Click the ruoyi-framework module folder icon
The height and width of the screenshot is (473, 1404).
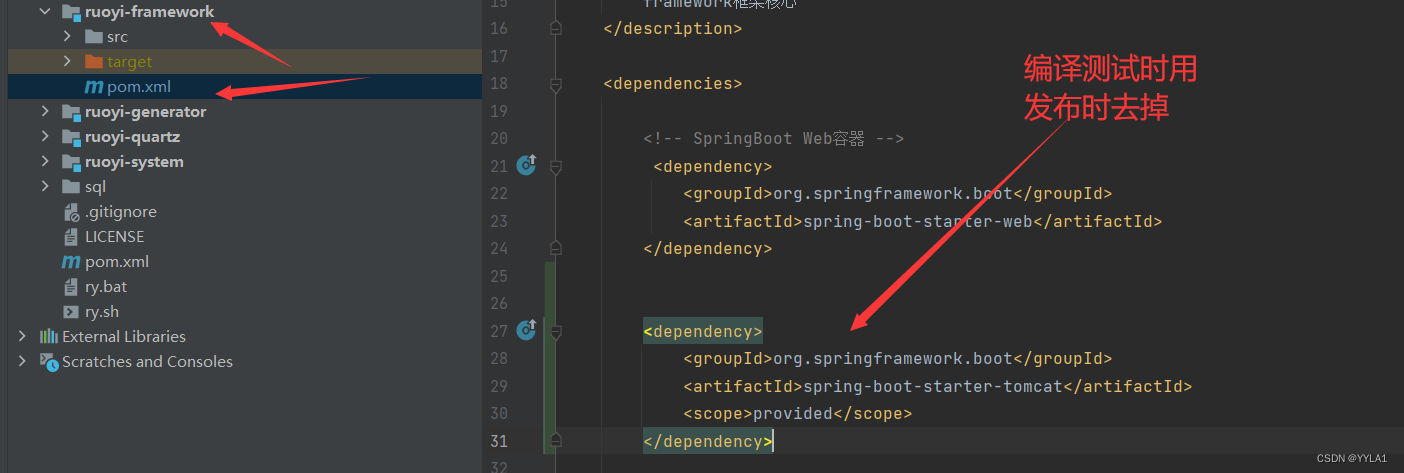[71, 13]
